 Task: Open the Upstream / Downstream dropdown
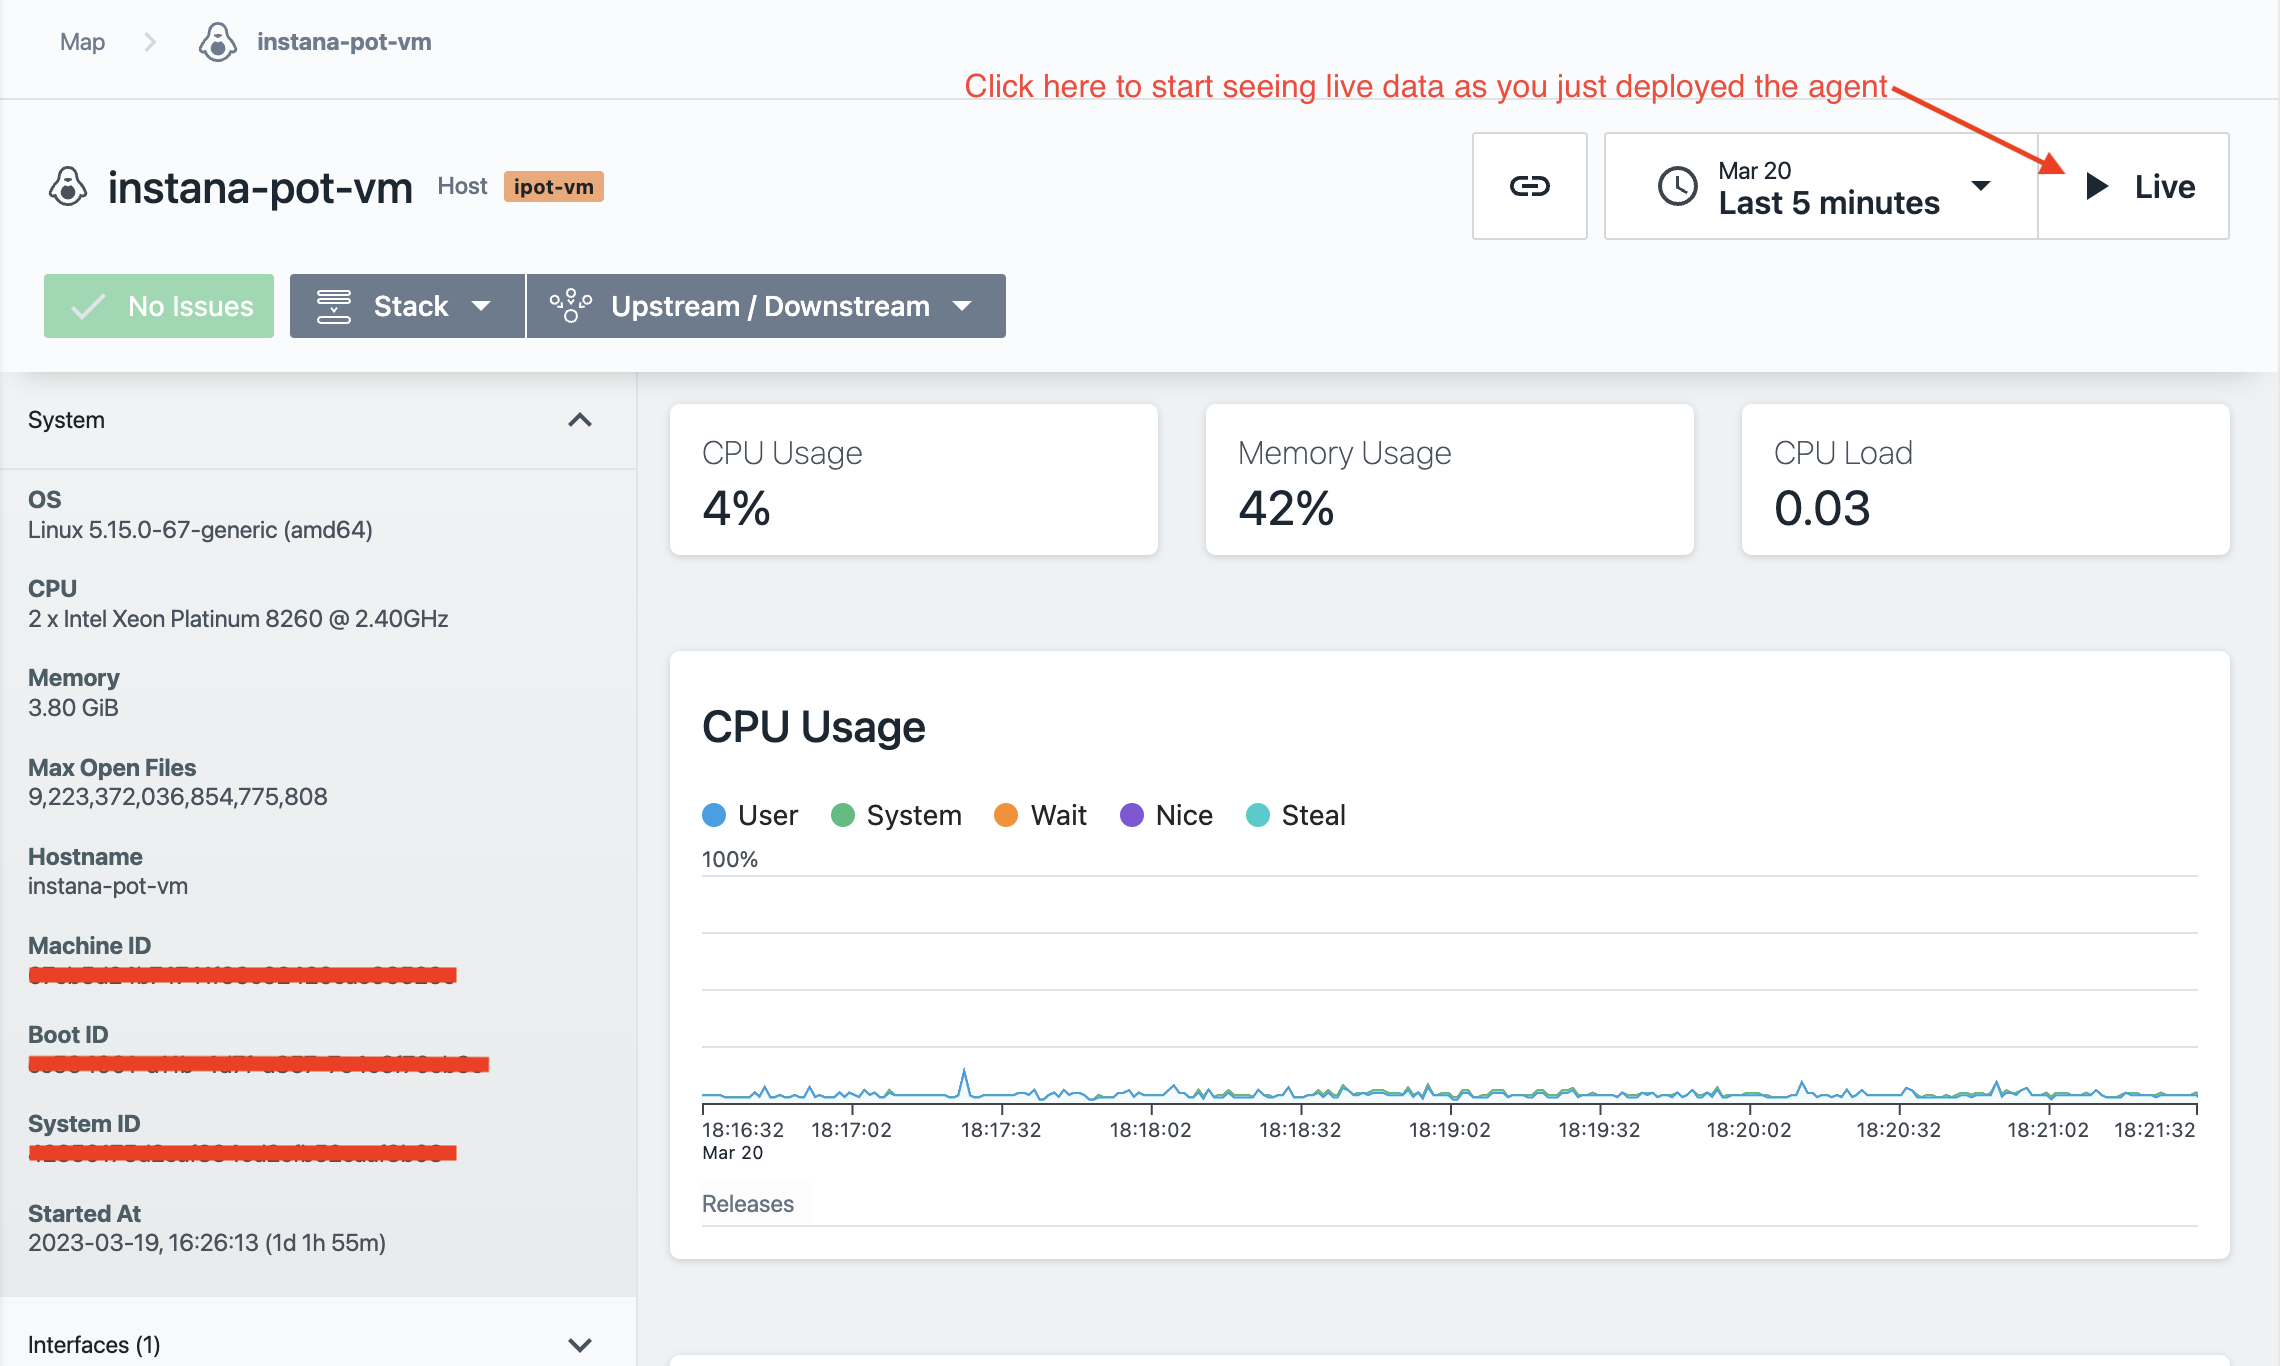(766, 306)
